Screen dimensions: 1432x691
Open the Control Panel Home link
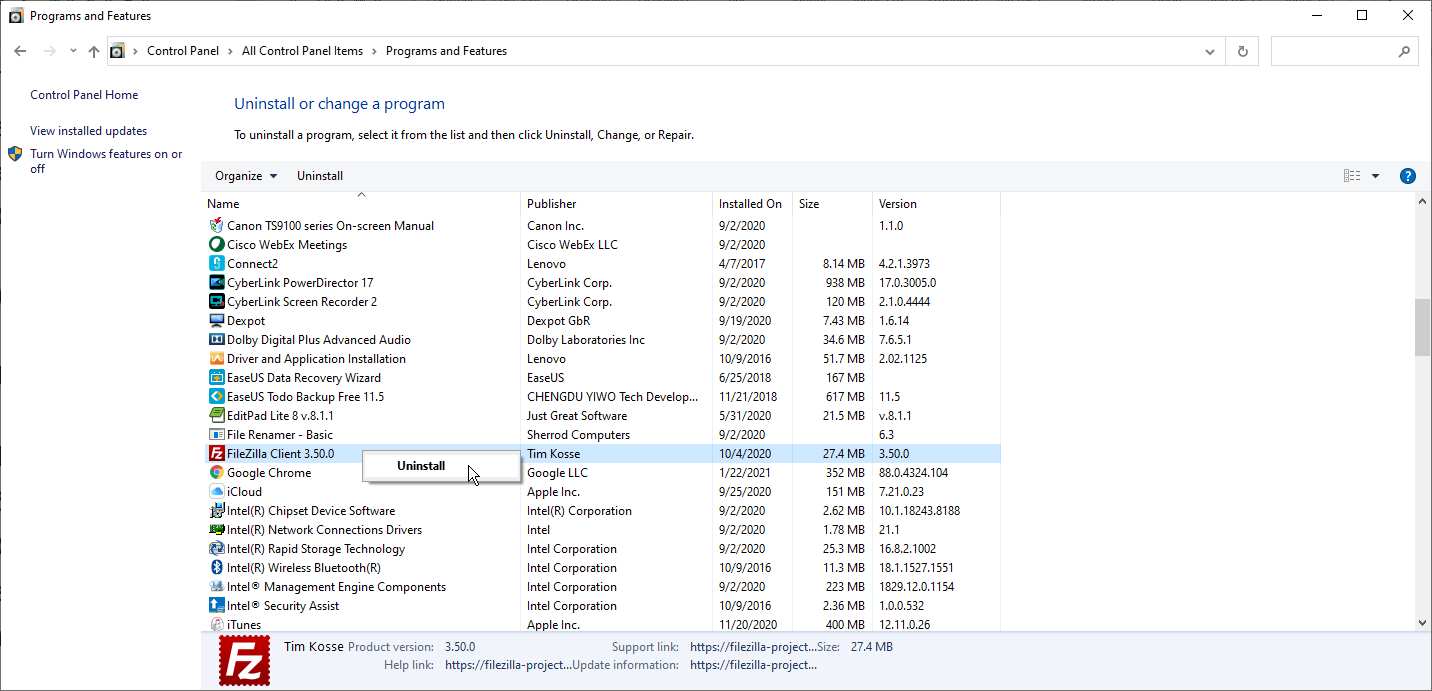point(84,95)
